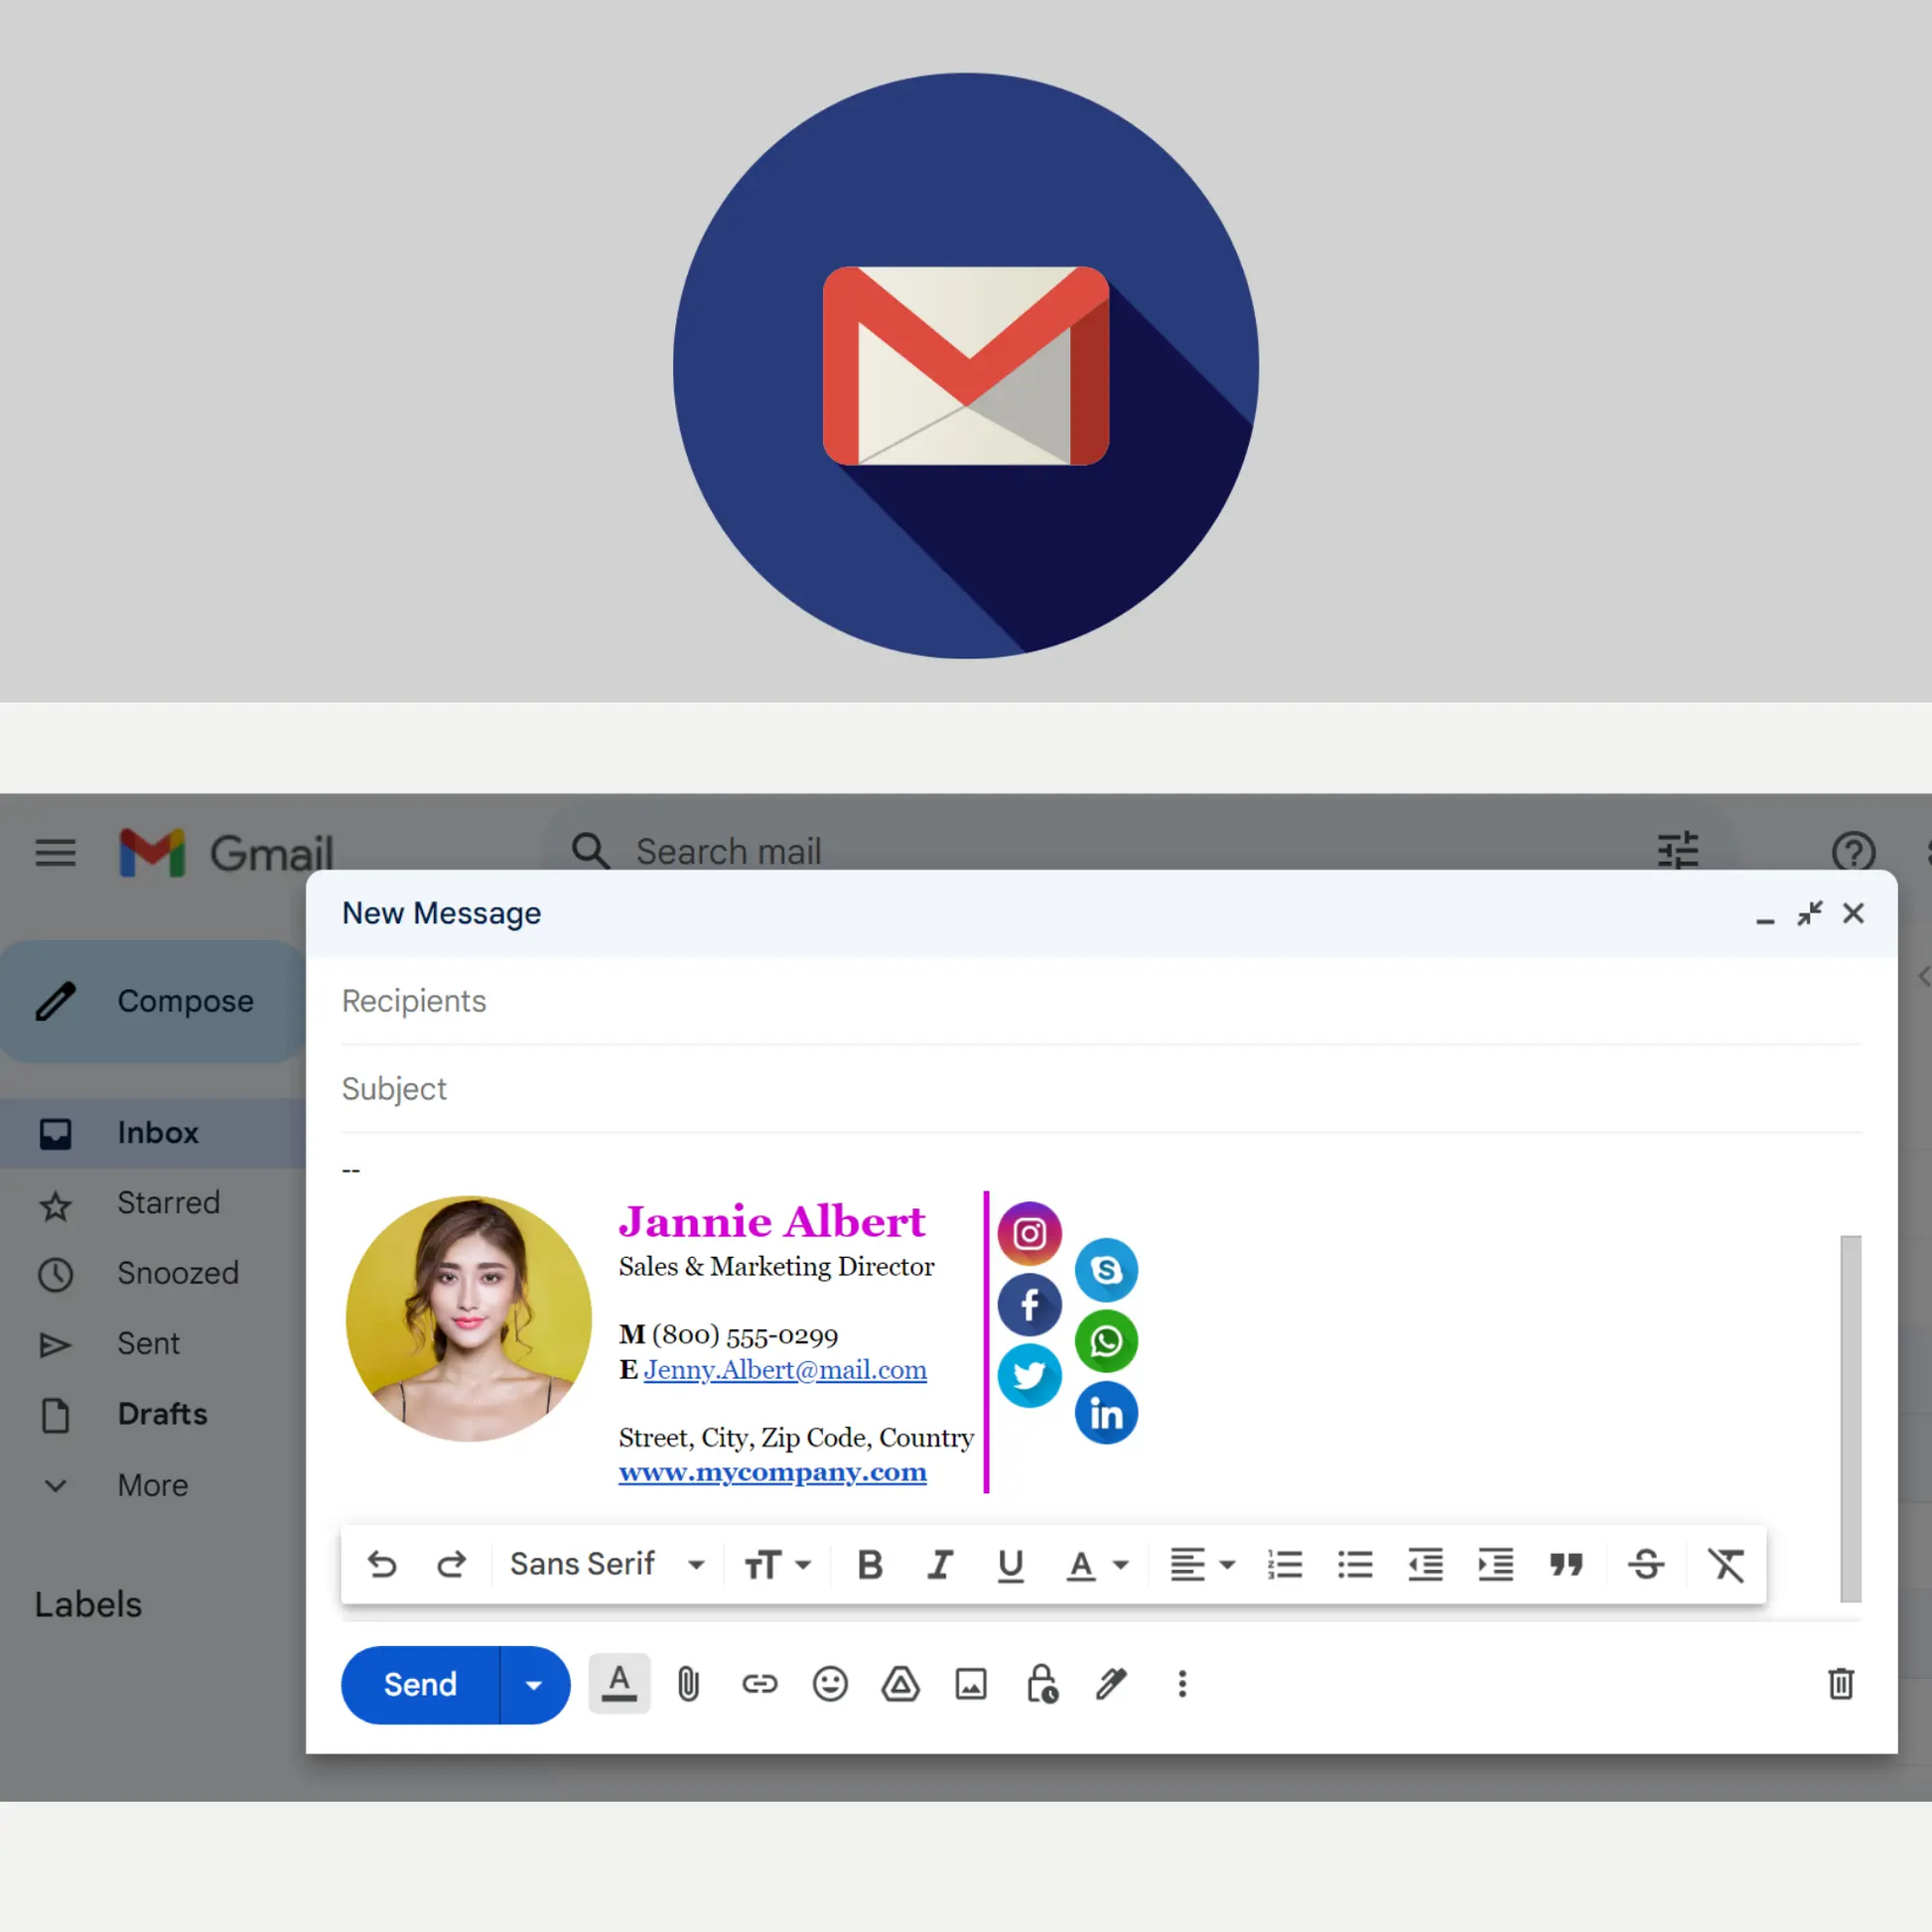Open the emoji picker smiley icon
The image size is (1932, 1932).
[x=830, y=1684]
